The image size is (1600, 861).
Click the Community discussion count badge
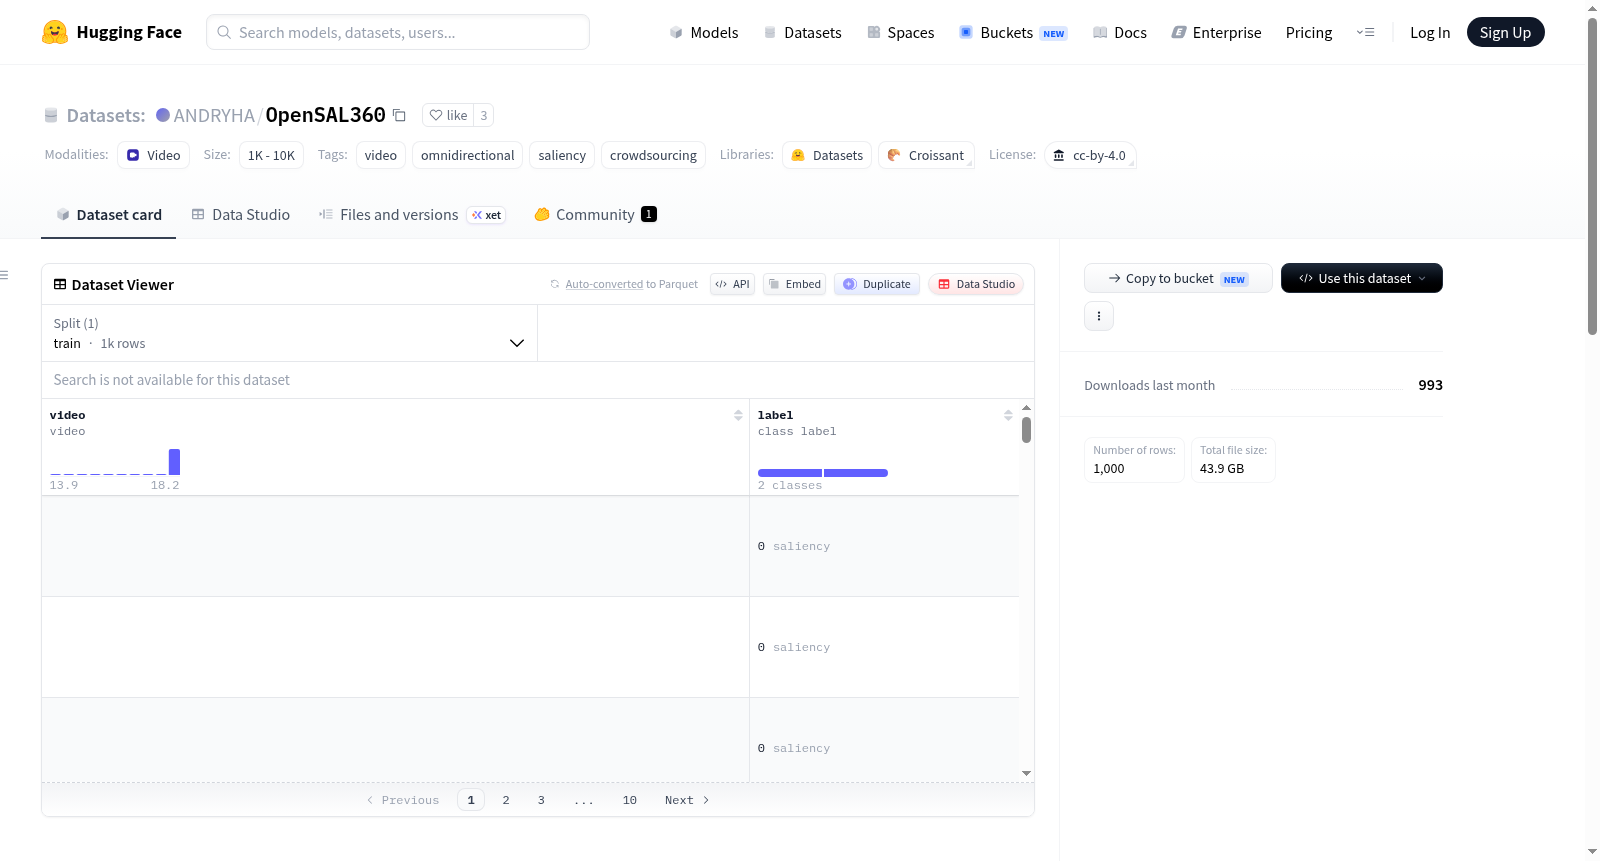pyautogui.click(x=649, y=214)
